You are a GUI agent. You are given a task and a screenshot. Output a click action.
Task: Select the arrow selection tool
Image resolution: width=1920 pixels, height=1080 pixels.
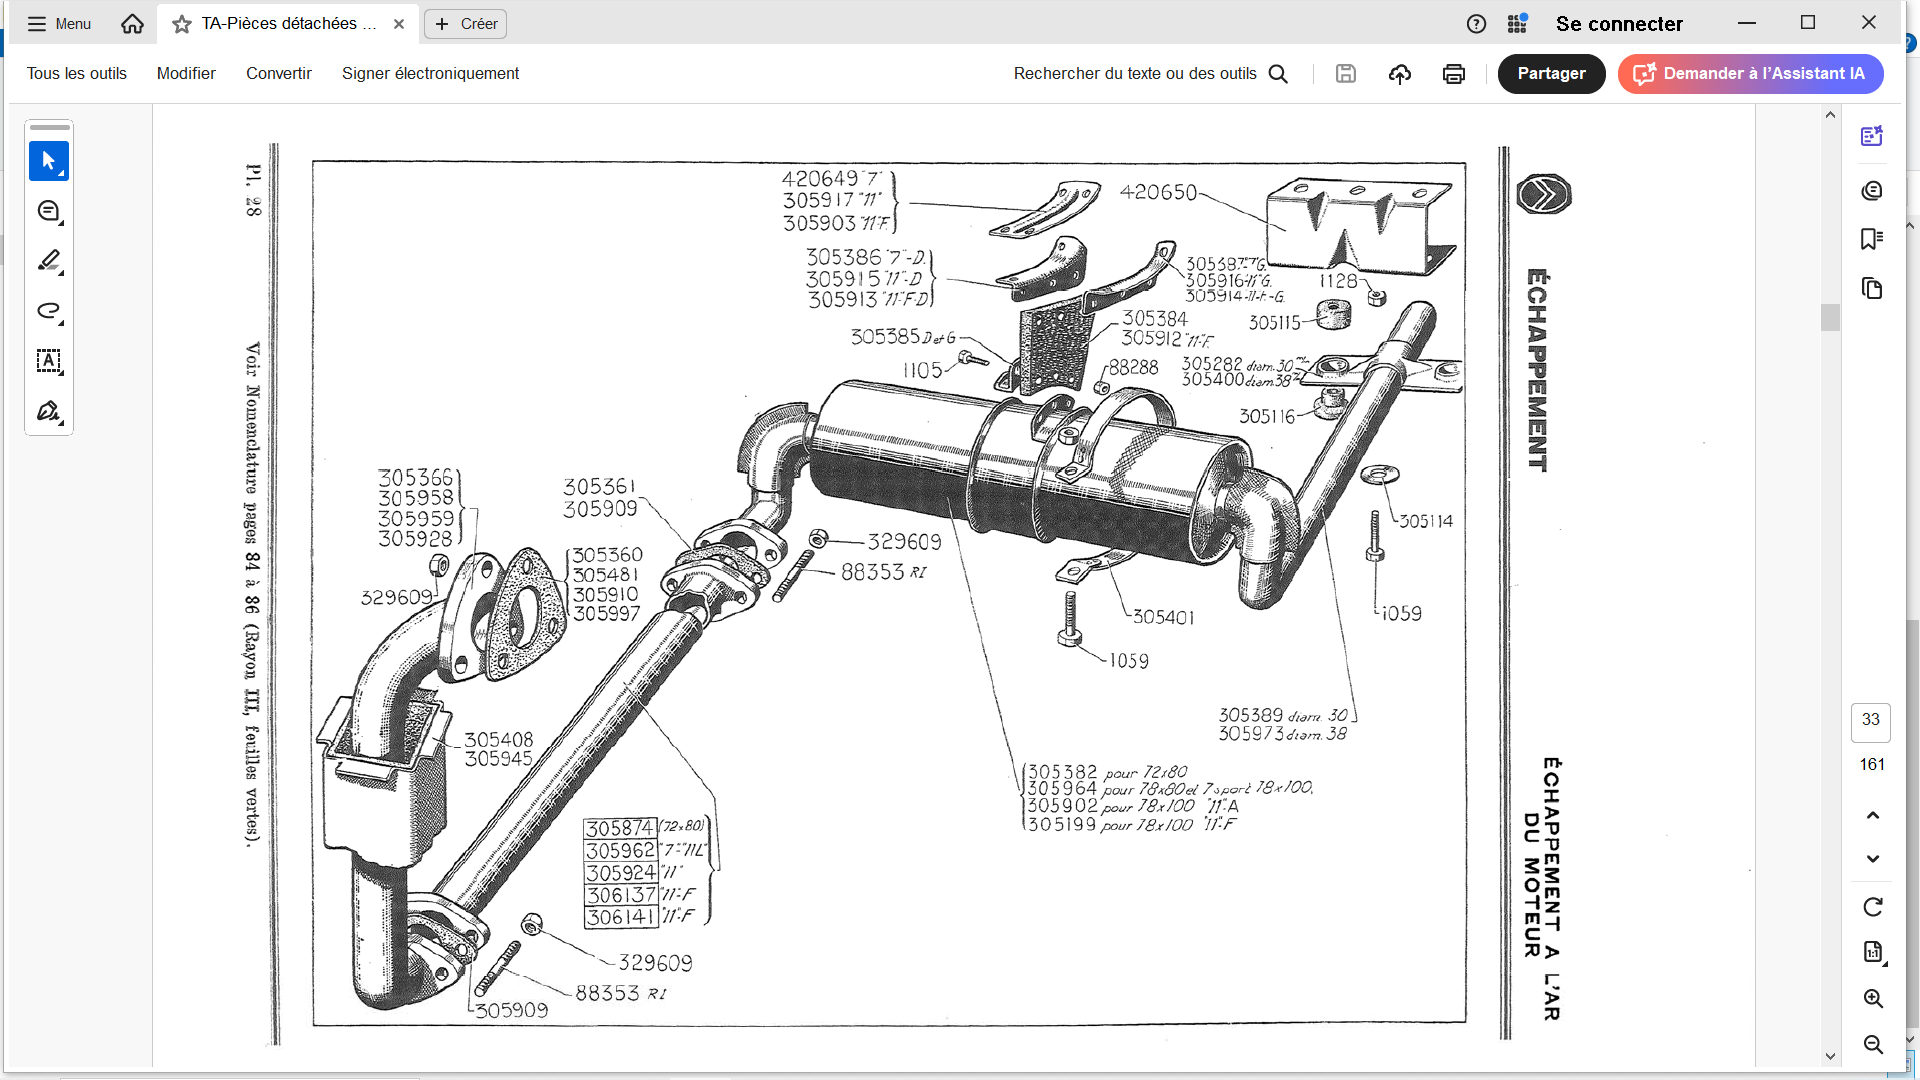click(48, 161)
